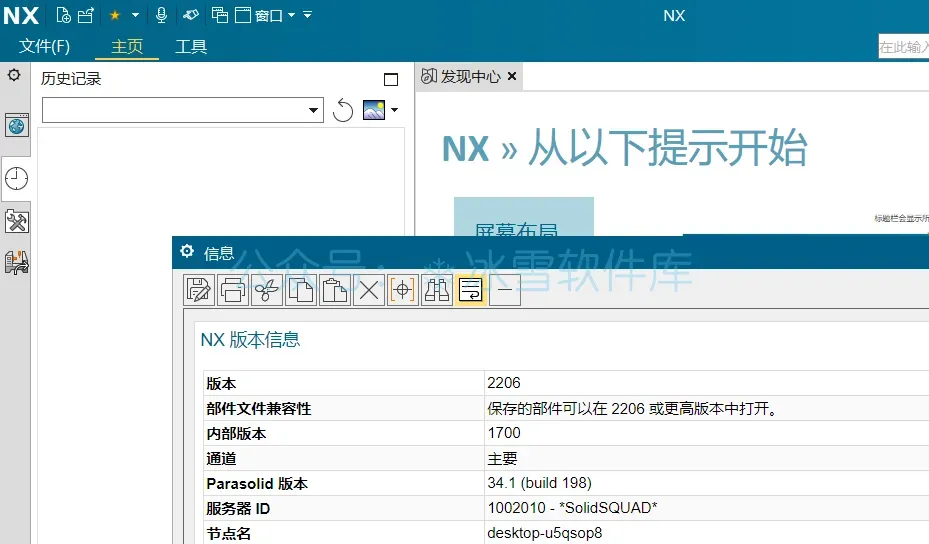Expand the quick access toolbar options arrow
Image resolution: width=929 pixels, height=544 pixels.
[307, 15]
